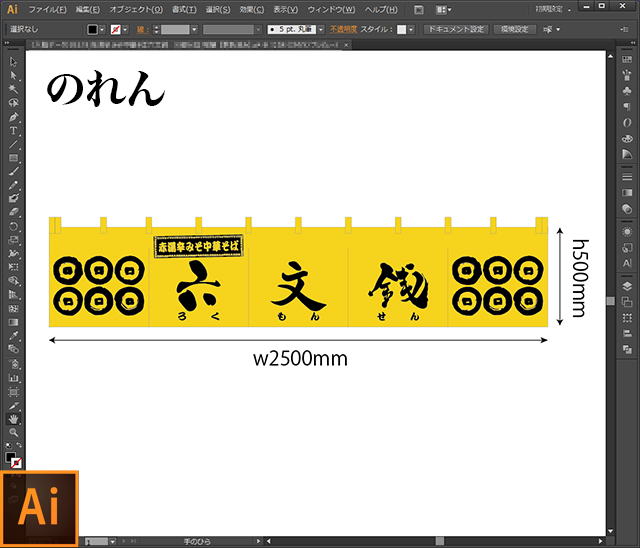
Task: Click the 環境設定 button
Action: point(516,30)
